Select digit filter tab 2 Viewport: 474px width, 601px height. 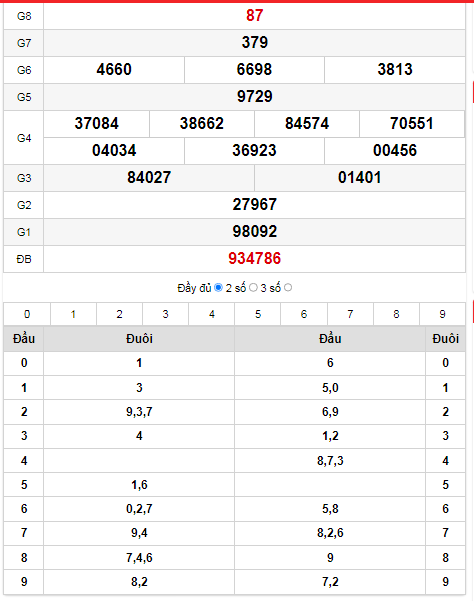120,314
